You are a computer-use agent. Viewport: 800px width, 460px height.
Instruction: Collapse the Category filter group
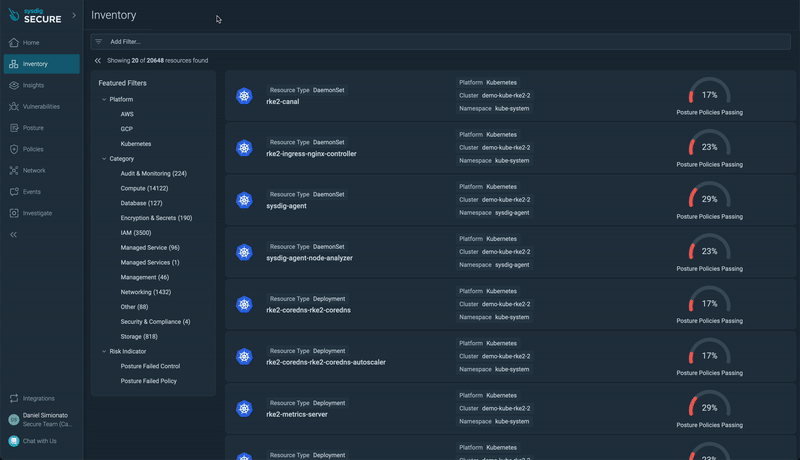pyautogui.click(x=104, y=159)
